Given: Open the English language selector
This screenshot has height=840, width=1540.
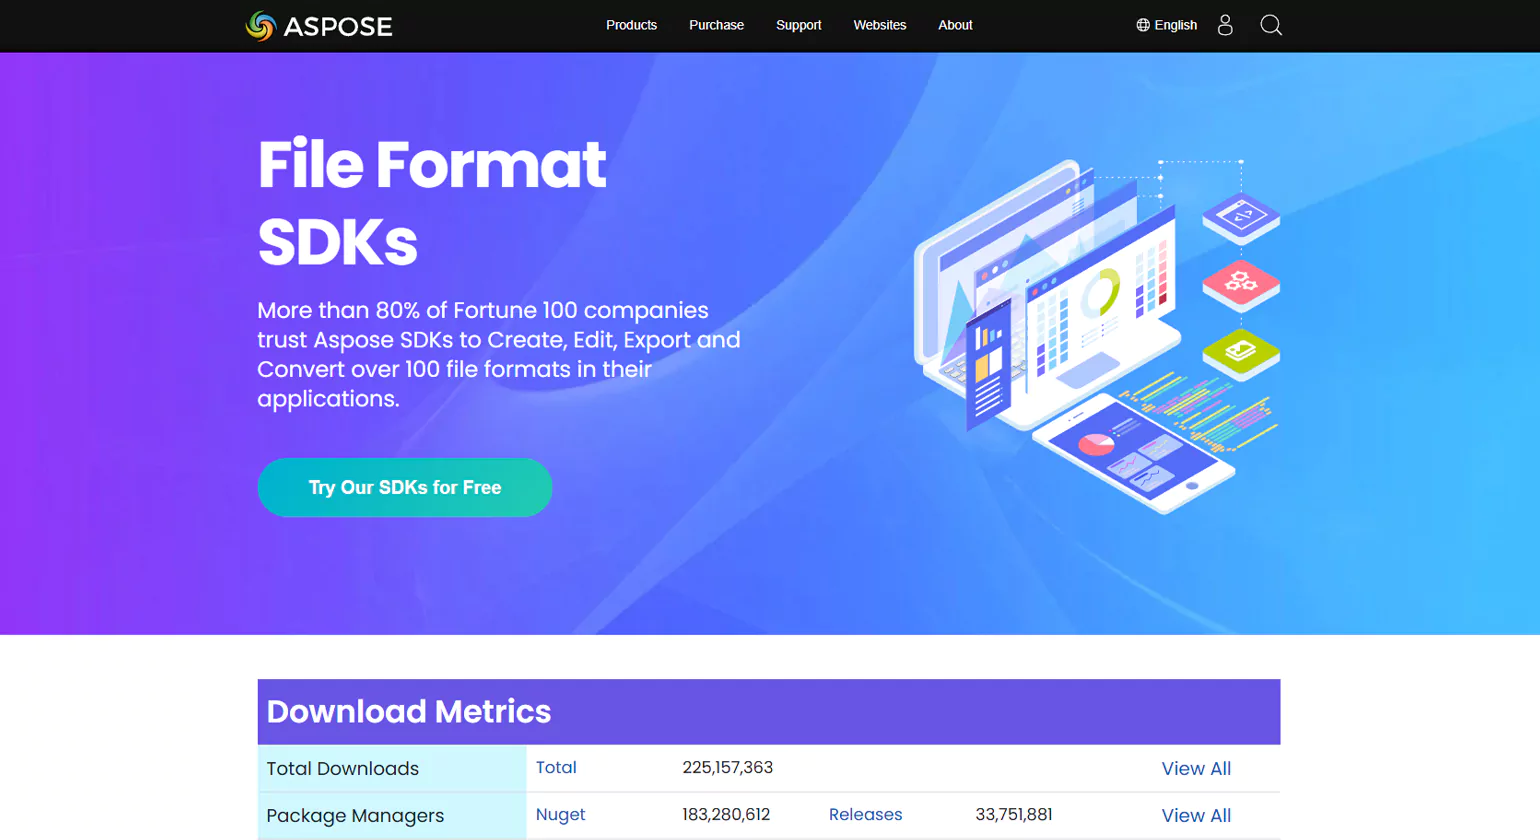Looking at the screenshot, I should click(x=1175, y=25).
